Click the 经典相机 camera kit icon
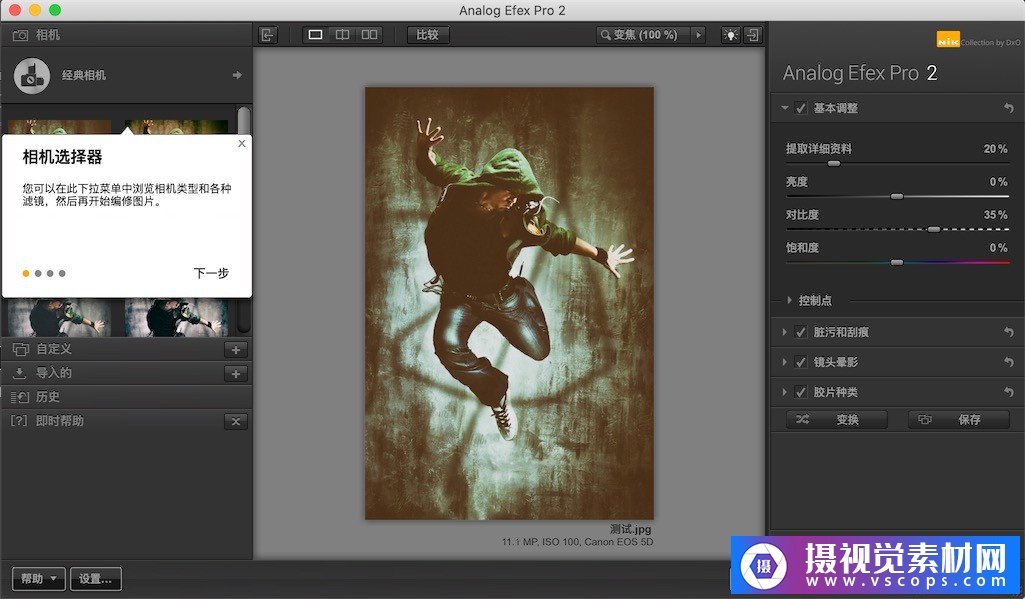This screenshot has width=1025, height=599. click(x=32, y=75)
